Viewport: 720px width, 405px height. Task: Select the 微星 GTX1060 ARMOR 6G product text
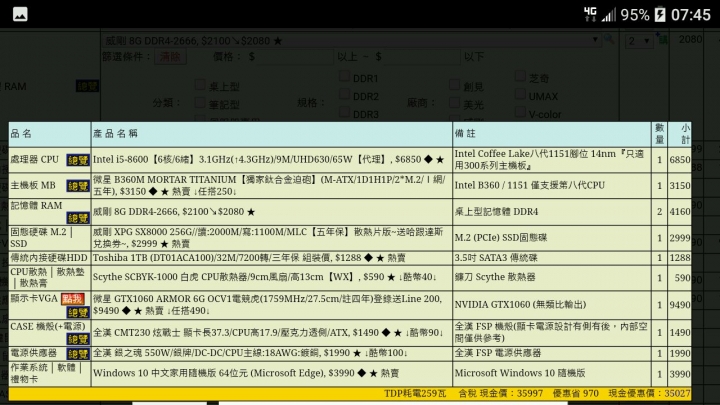click(268, 305)
